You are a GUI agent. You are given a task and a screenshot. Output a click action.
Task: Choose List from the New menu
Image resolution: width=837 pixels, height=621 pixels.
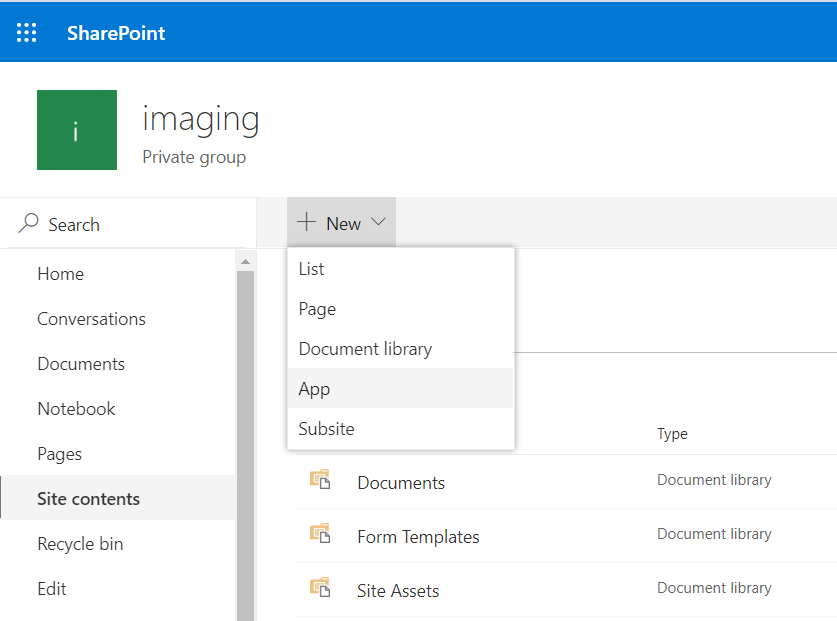click(400, 269)
